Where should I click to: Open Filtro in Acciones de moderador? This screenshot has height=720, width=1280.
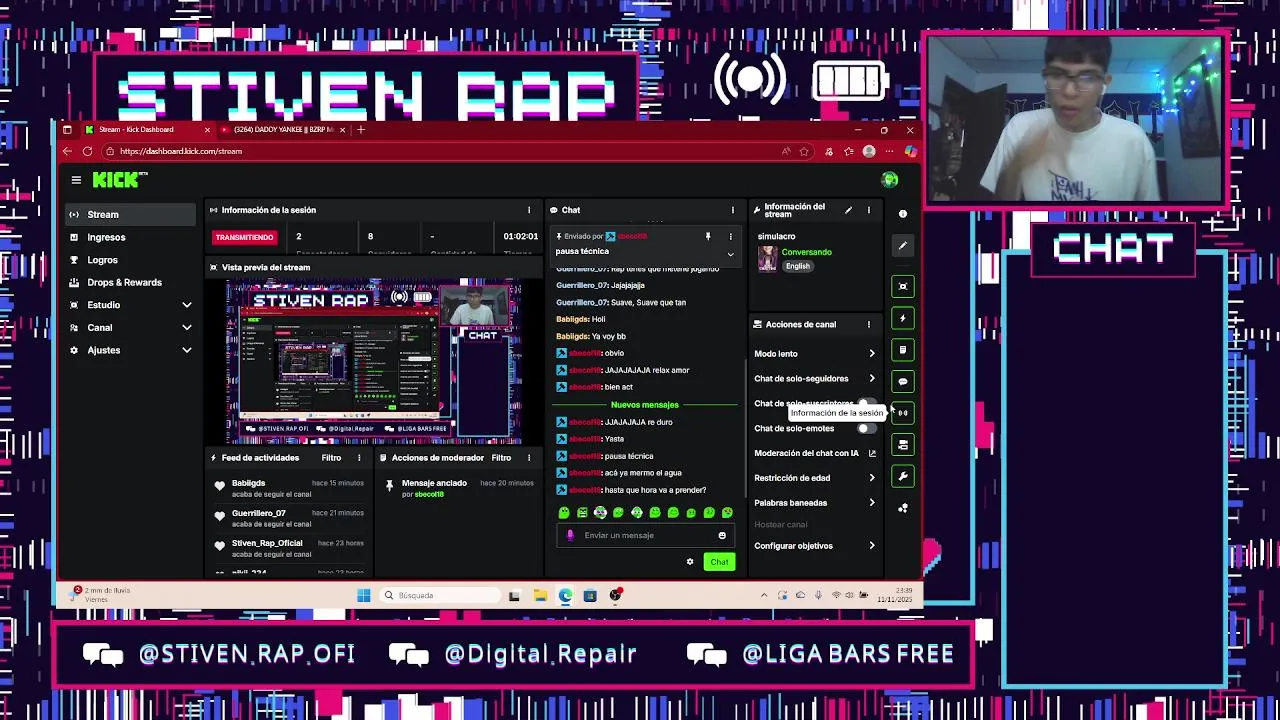[x=501, y=458]
